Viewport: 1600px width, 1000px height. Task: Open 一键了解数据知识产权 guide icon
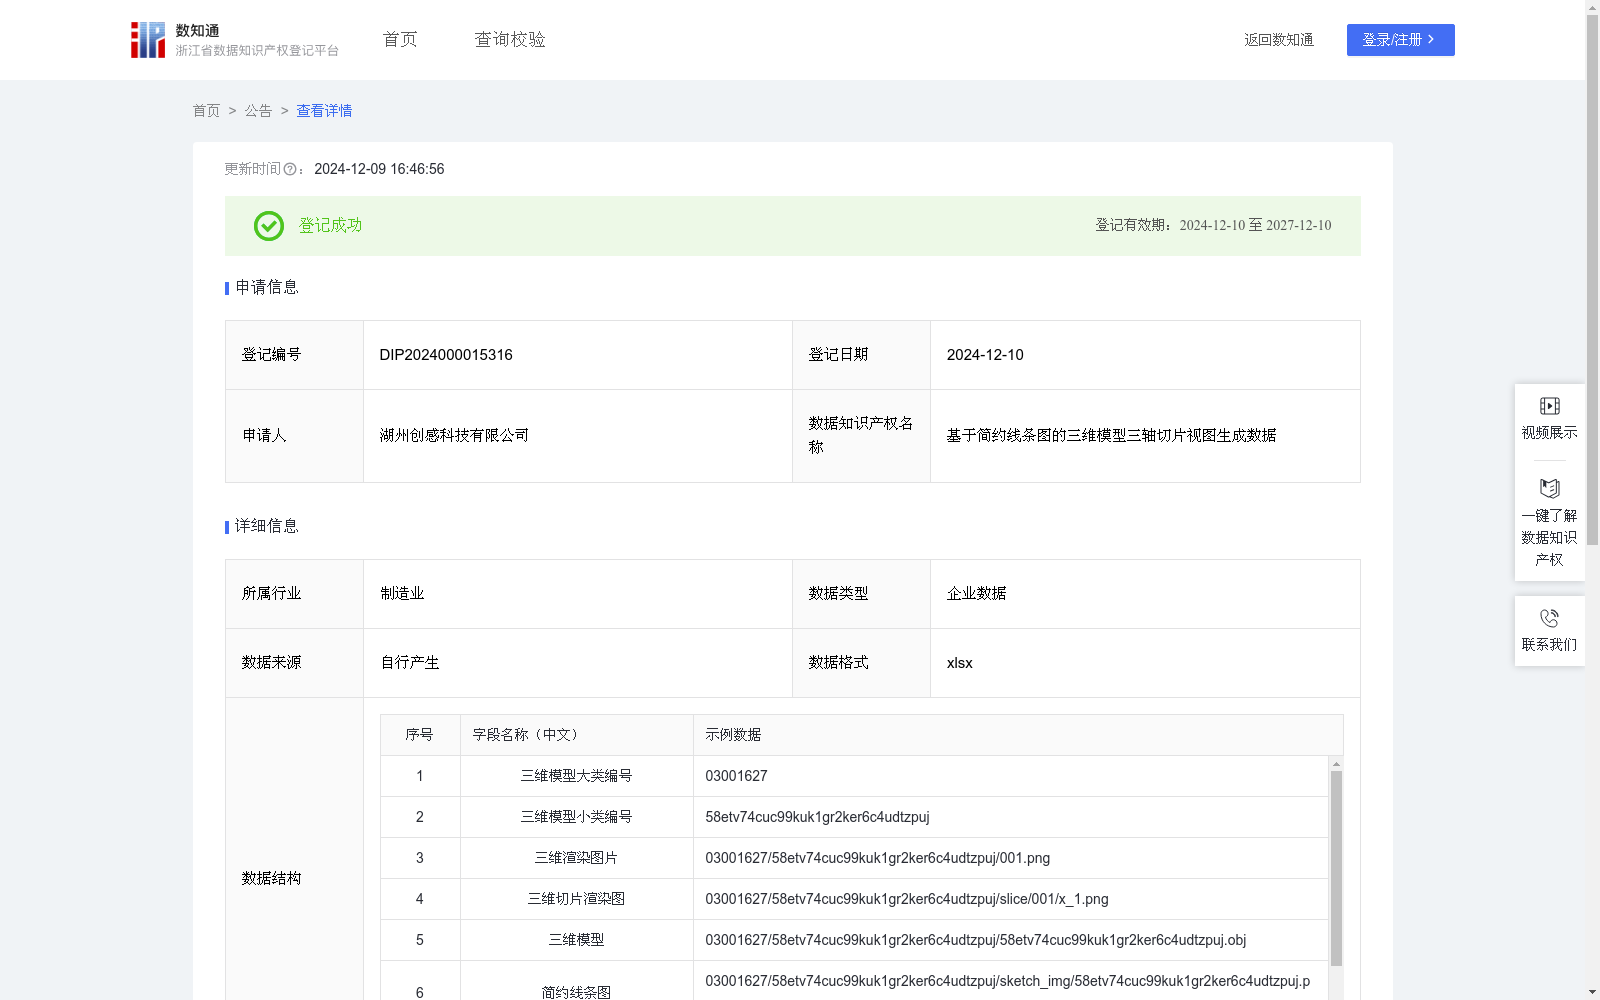pos(1549,489)
